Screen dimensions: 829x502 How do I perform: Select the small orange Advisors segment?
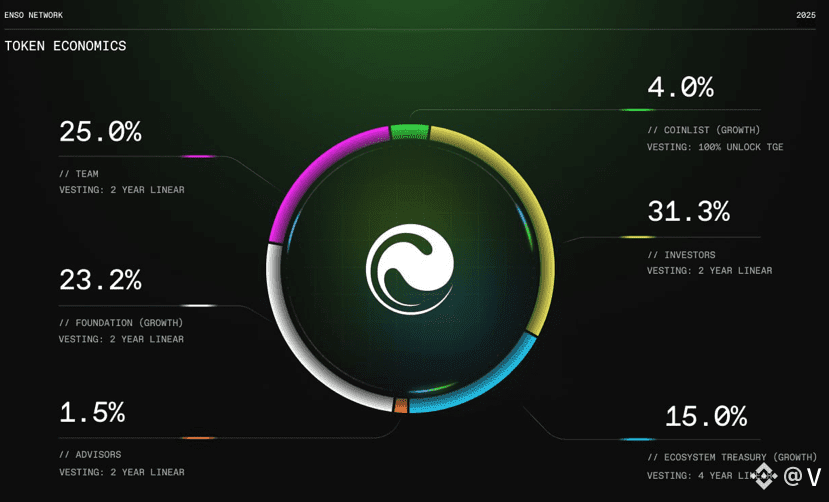coord(401,406)
